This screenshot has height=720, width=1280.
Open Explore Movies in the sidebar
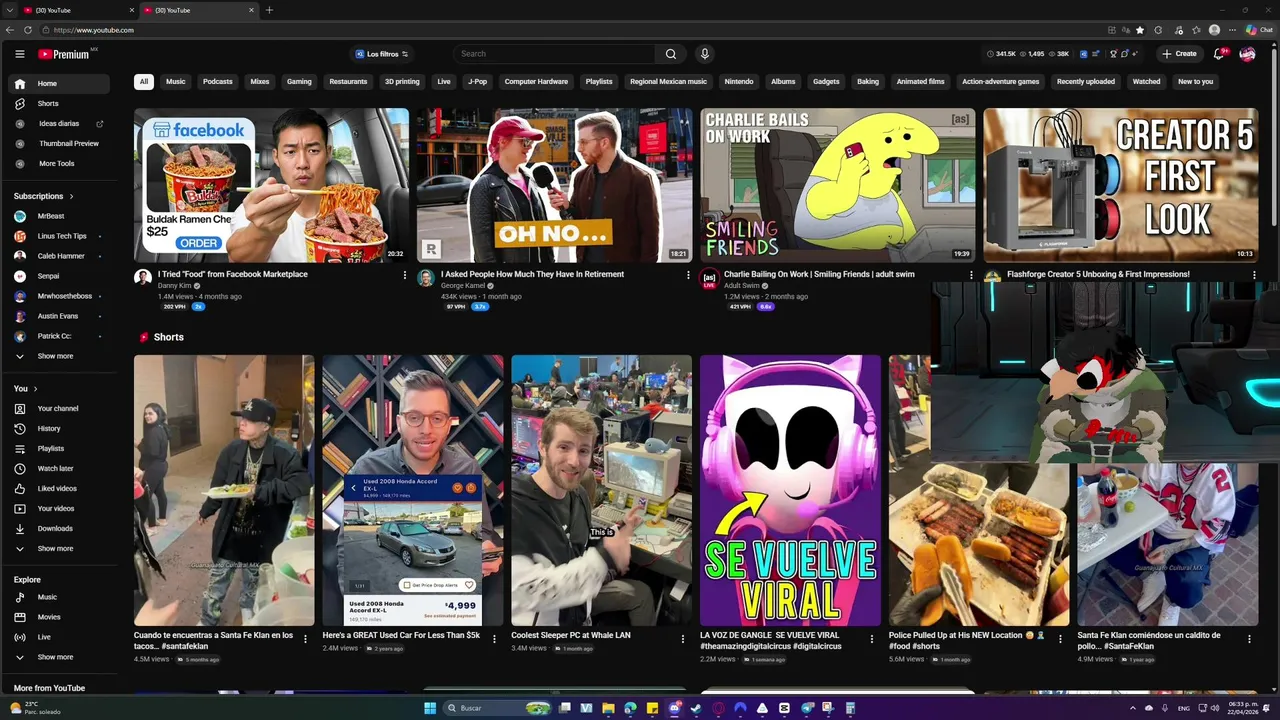[x=60, y=617]
